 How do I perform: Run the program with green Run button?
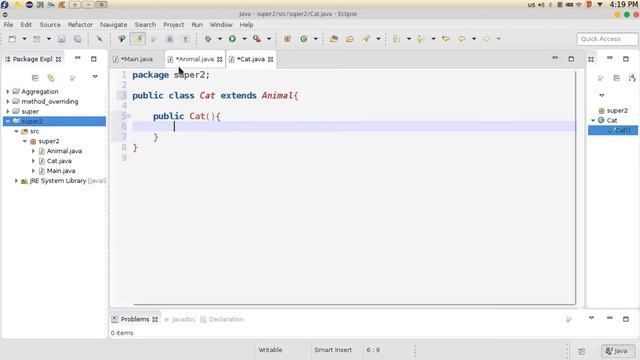point(232,39)
